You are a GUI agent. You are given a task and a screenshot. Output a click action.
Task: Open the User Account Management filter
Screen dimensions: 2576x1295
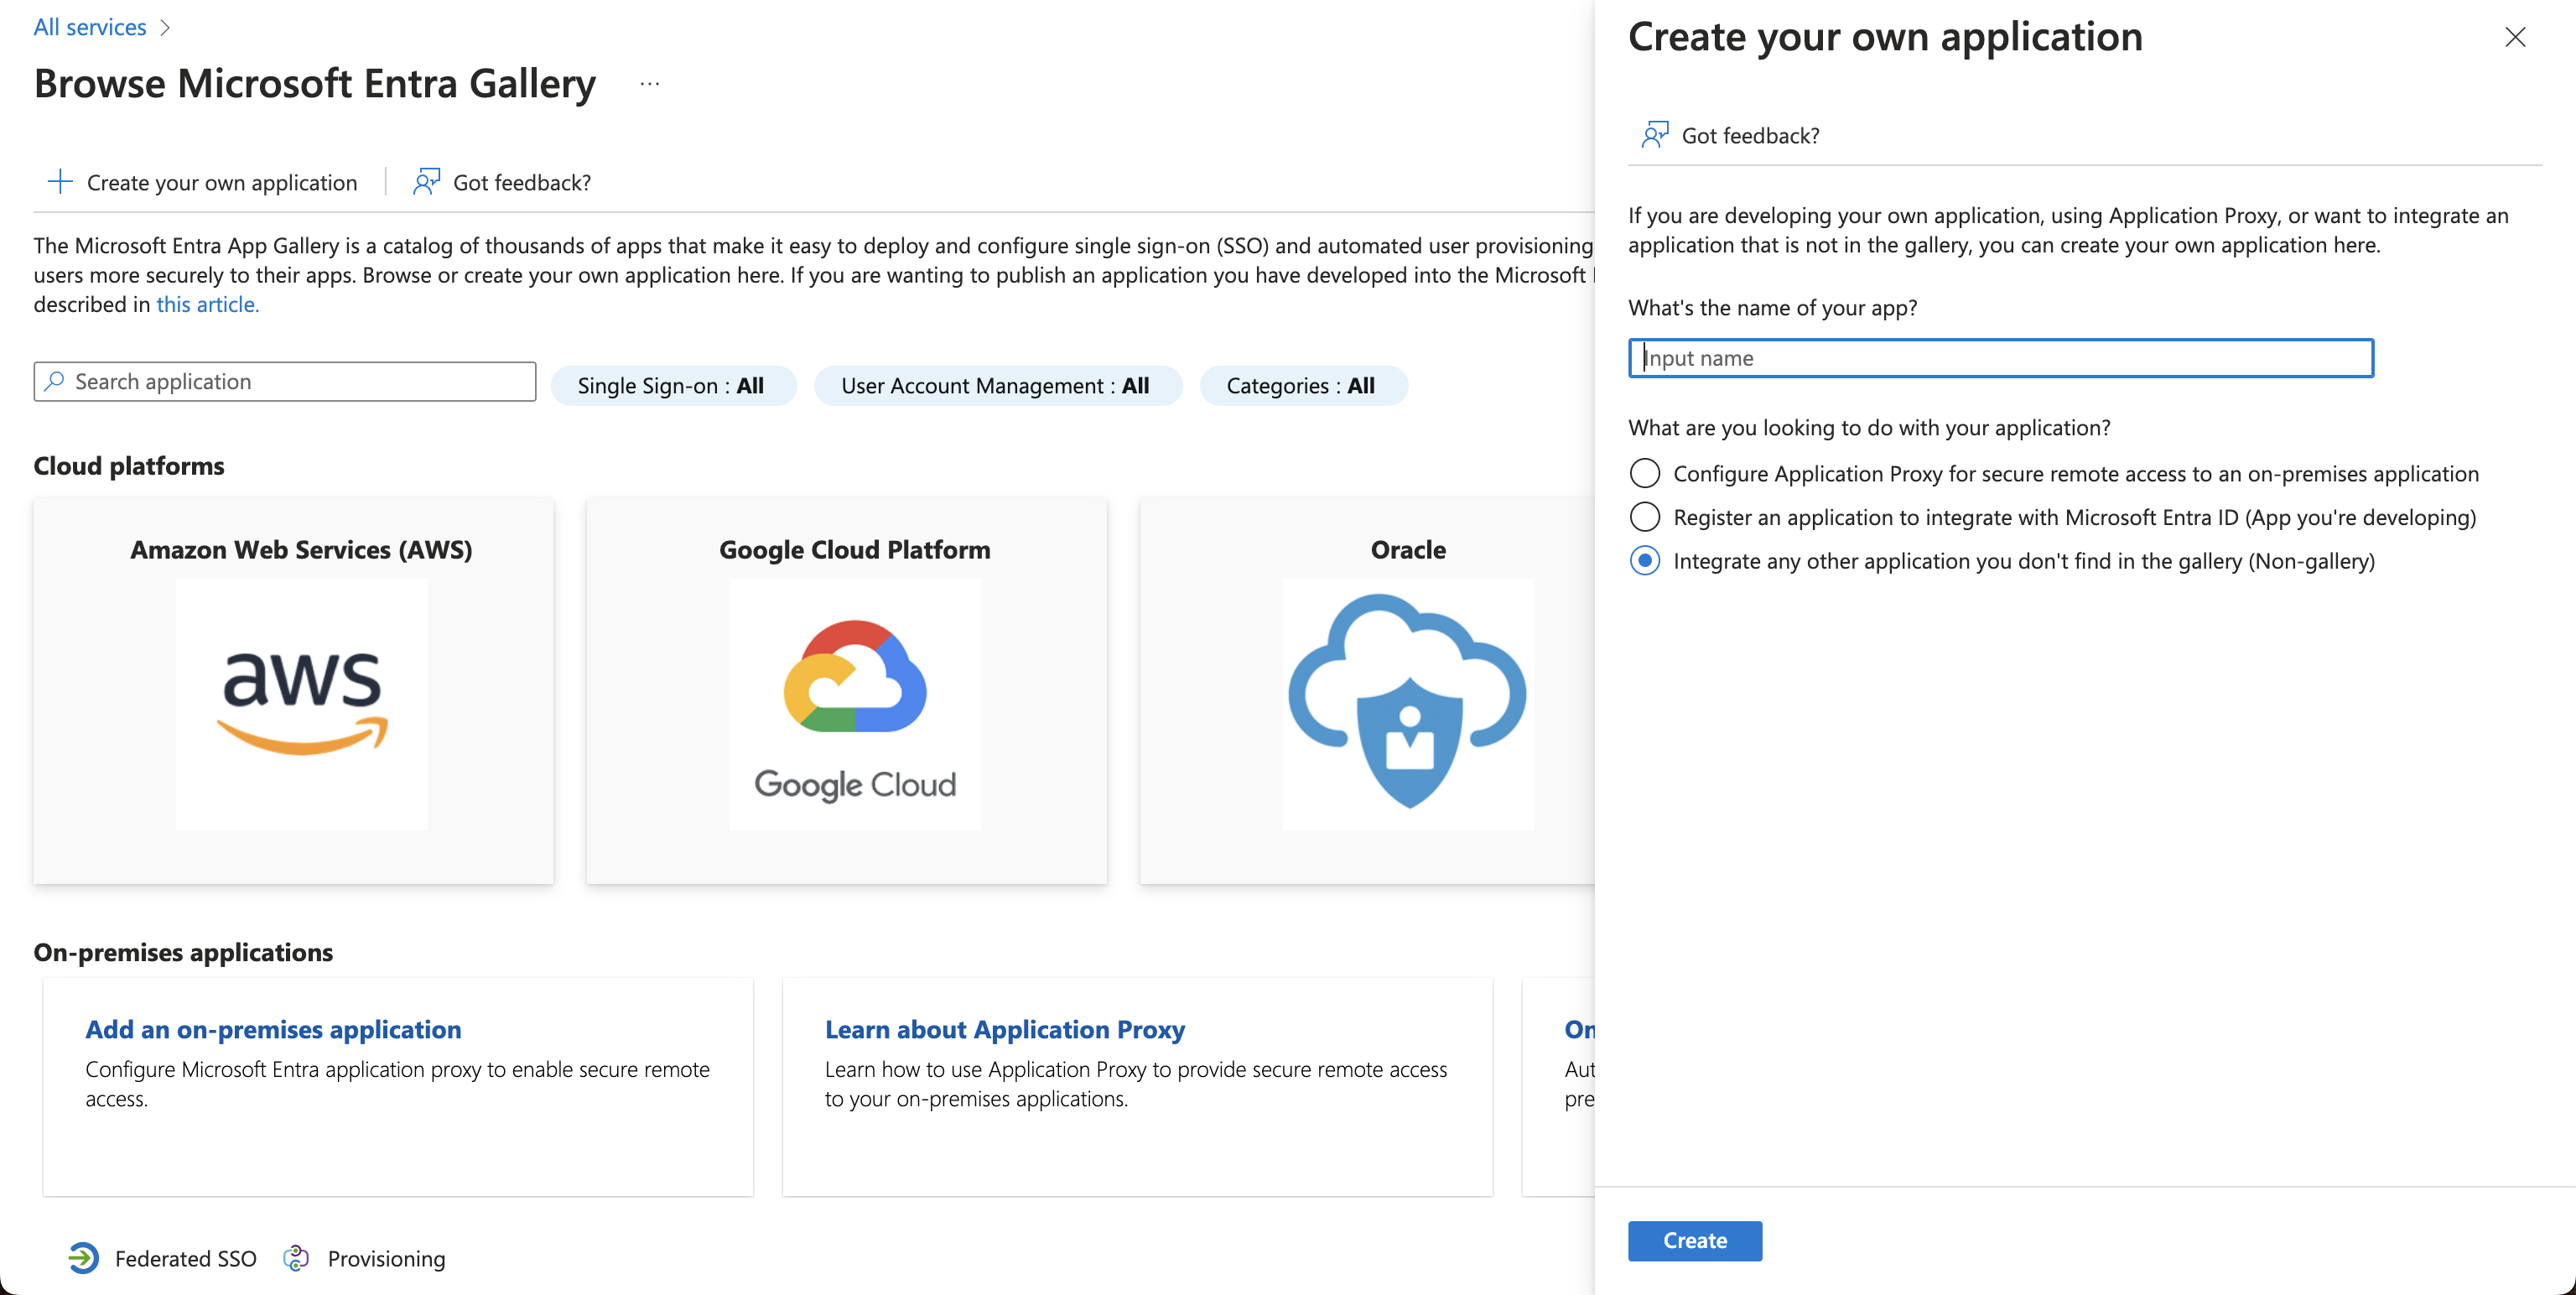point(997,385)
